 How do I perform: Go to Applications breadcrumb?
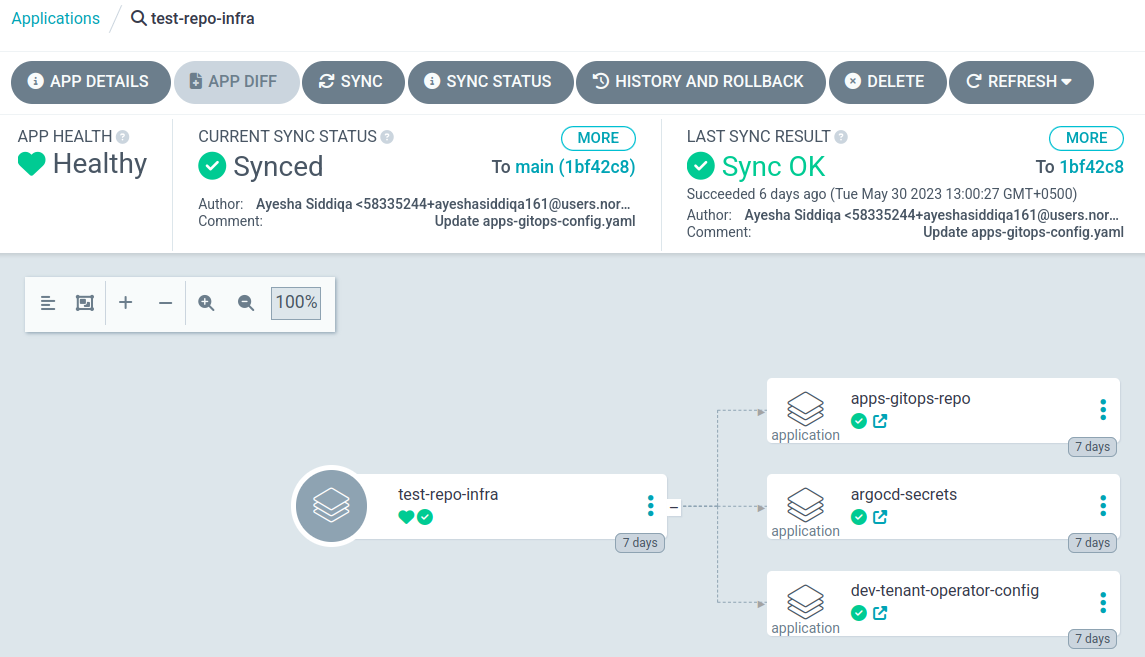tap(56, 19)
